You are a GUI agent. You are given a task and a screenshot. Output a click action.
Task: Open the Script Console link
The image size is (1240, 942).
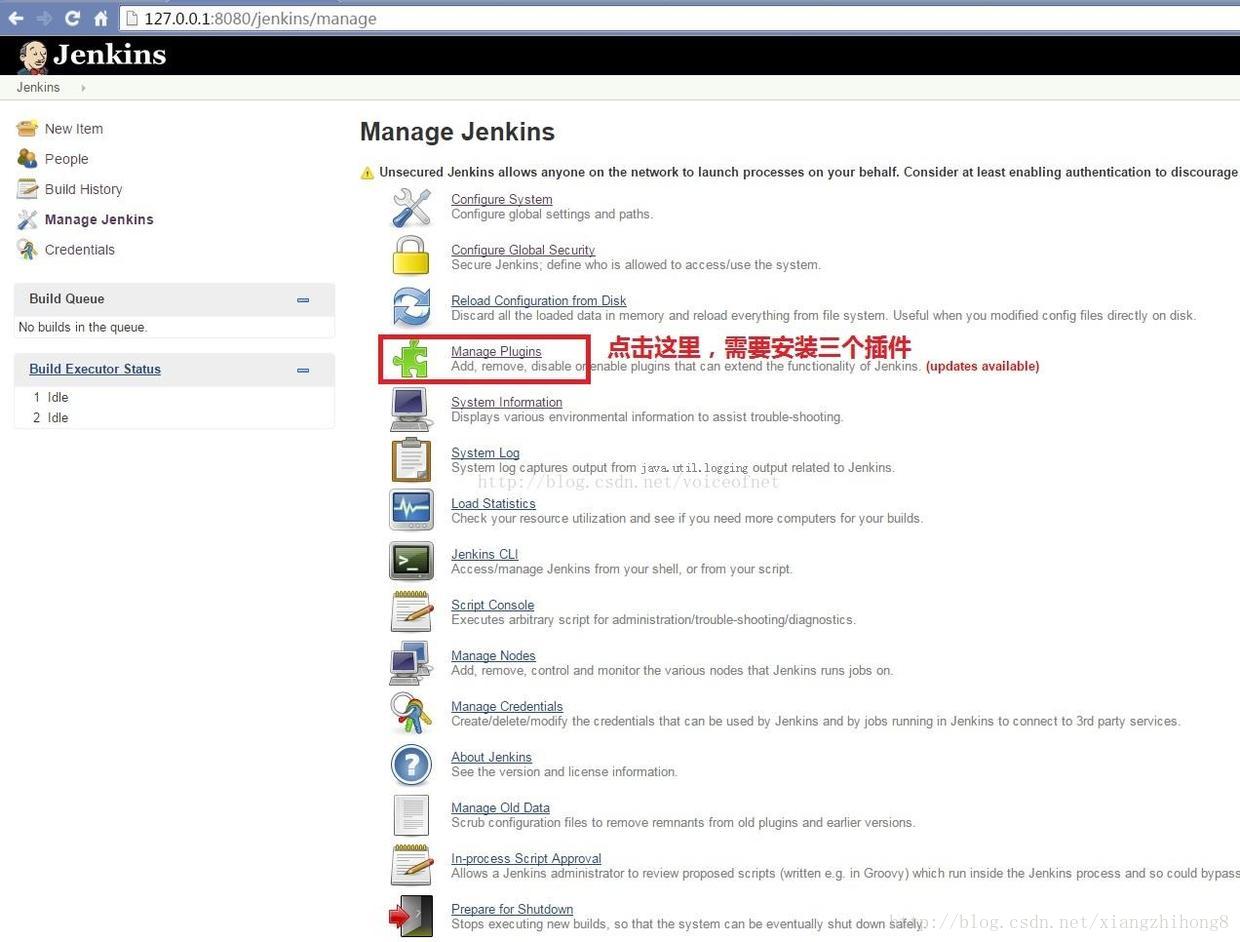click(493, 605)
